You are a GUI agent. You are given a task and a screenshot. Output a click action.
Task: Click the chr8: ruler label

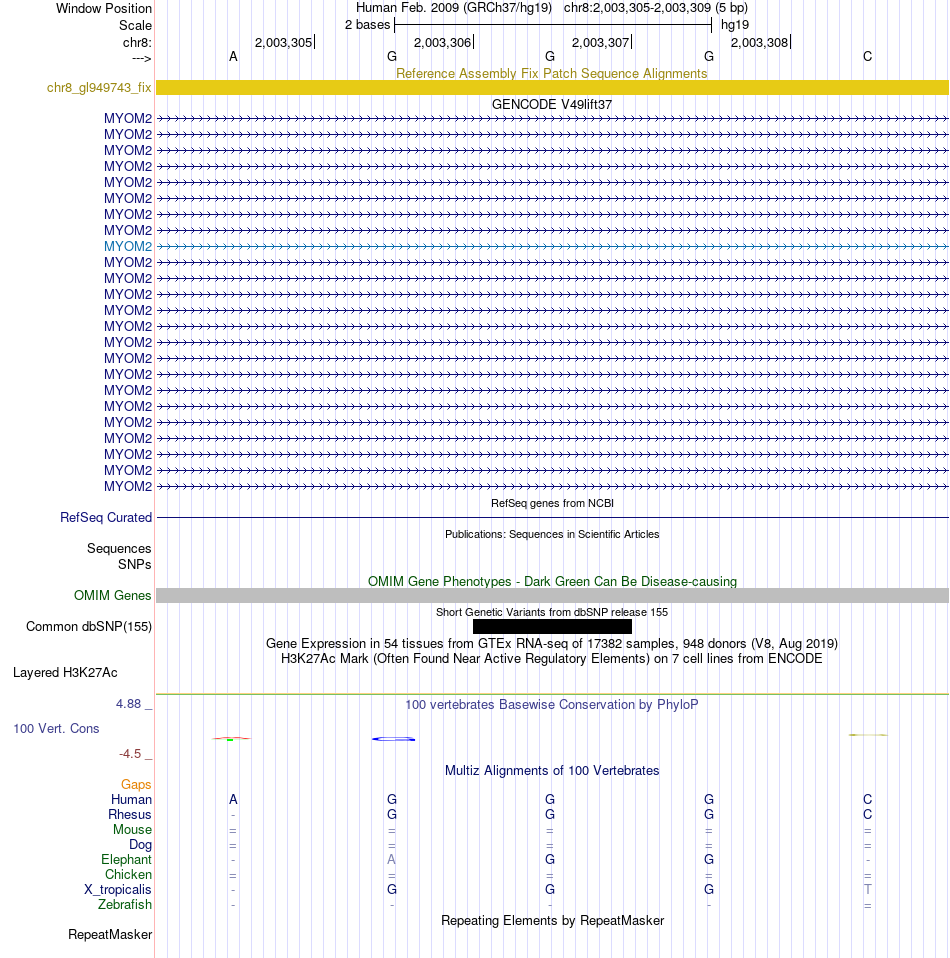137,43
